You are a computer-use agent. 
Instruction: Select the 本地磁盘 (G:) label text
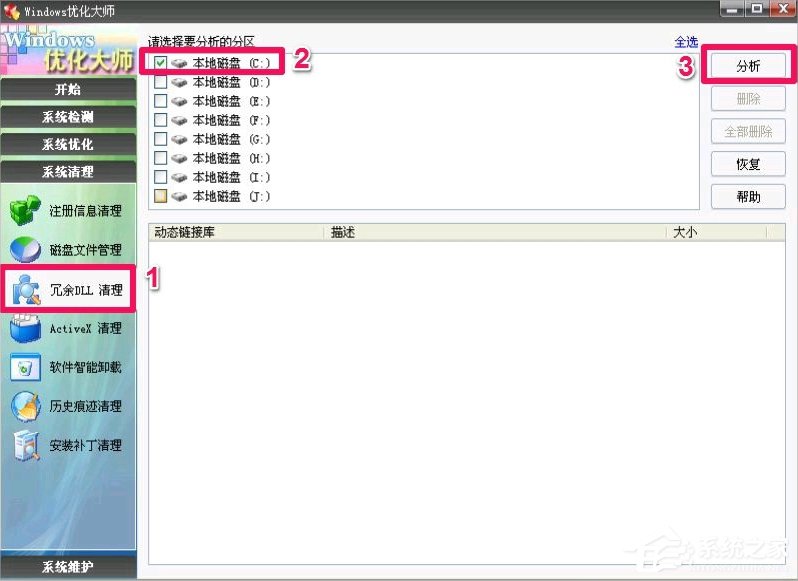point(231,139)
